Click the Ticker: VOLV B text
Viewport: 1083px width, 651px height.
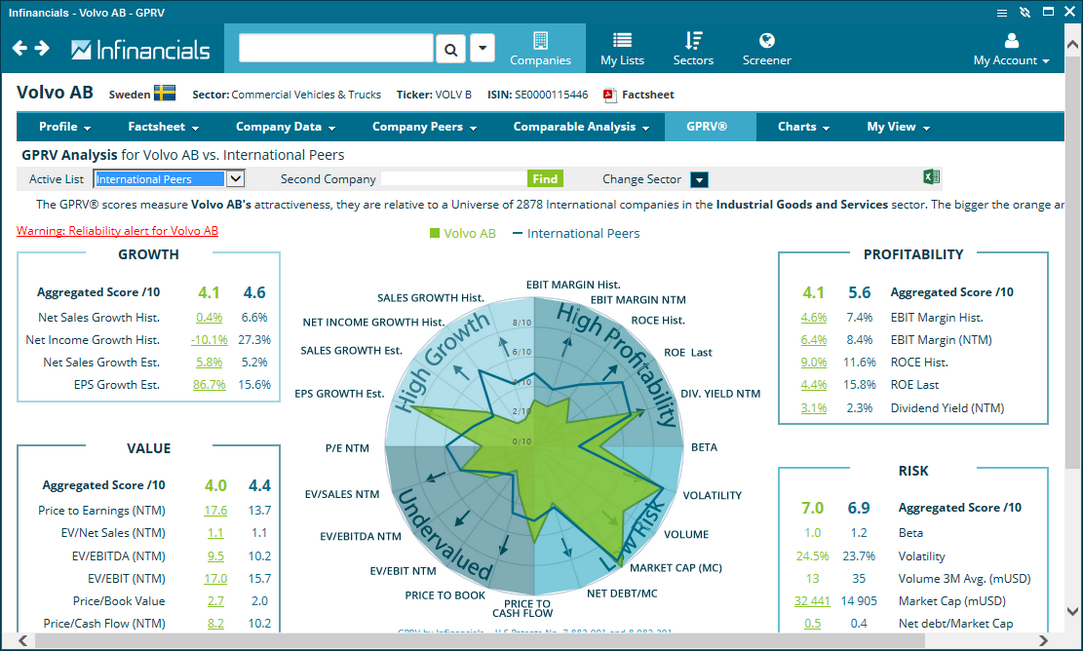pyautogui.click(x=434, y=95)
